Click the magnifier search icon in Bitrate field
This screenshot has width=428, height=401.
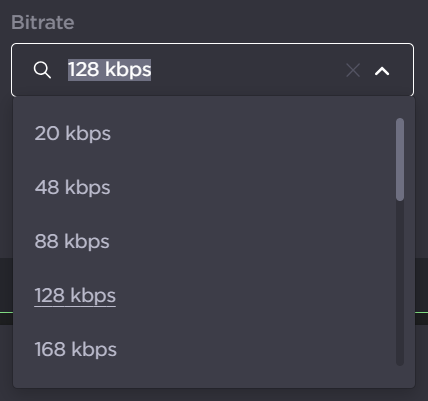pos(42,70)
